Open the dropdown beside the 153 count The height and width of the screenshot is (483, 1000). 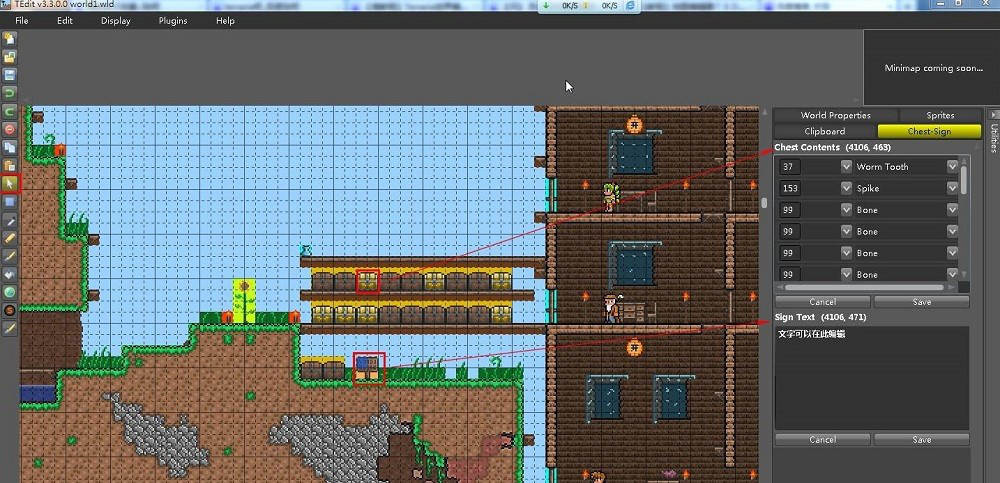846,188
